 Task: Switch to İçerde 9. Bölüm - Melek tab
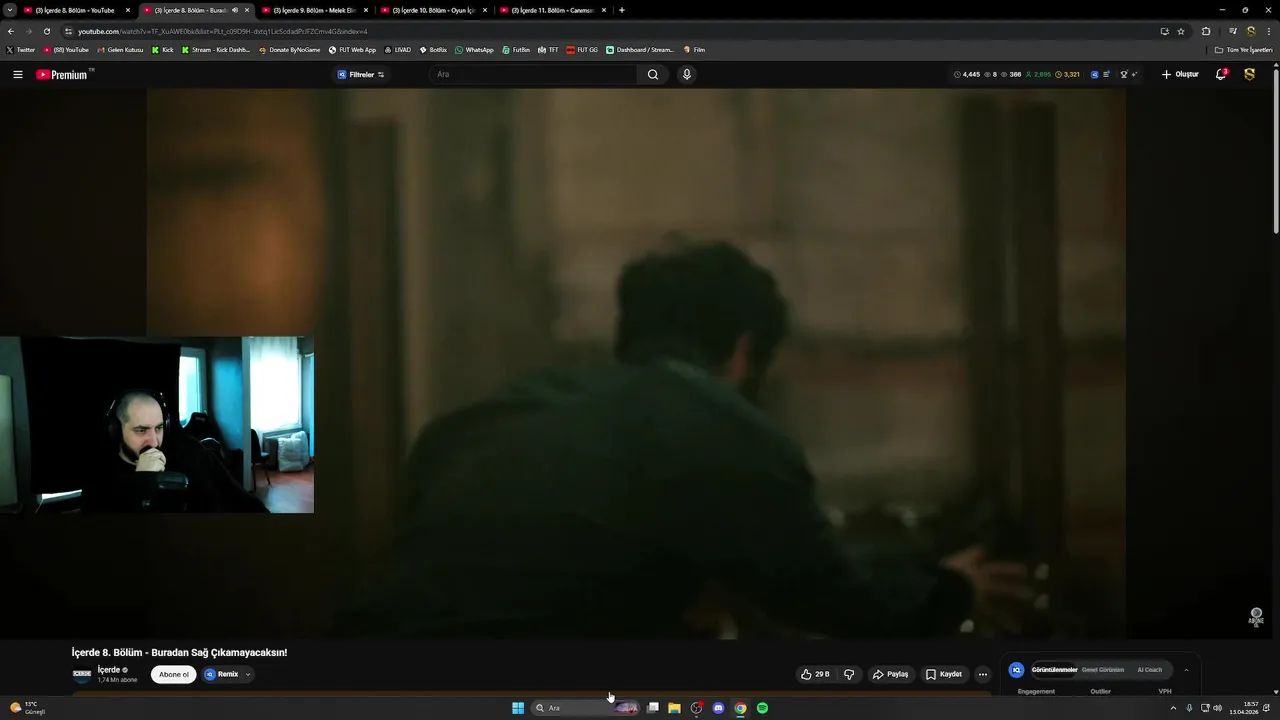(312, 10)
